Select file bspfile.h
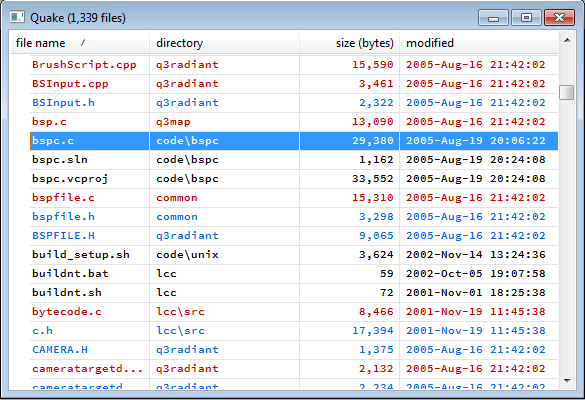 tap(63, 217)
